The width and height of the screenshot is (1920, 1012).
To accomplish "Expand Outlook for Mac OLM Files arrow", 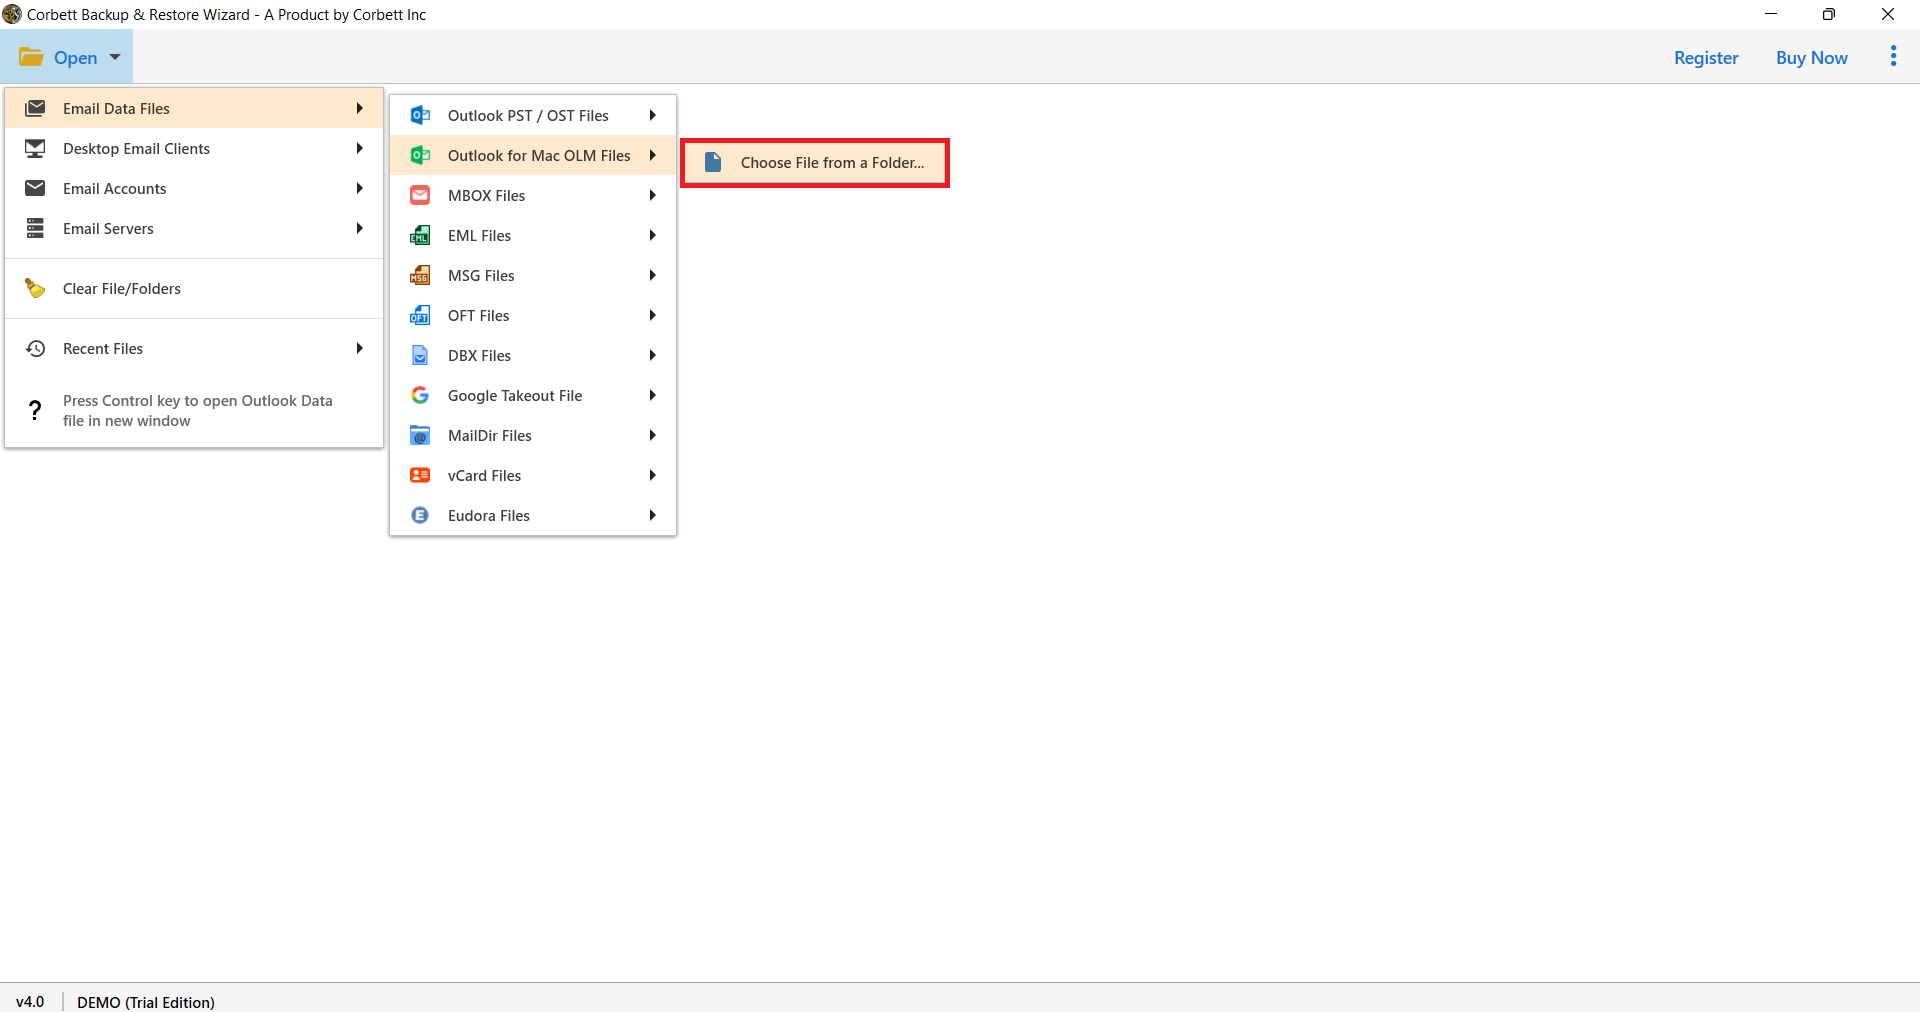I will (x=652, y=155).
